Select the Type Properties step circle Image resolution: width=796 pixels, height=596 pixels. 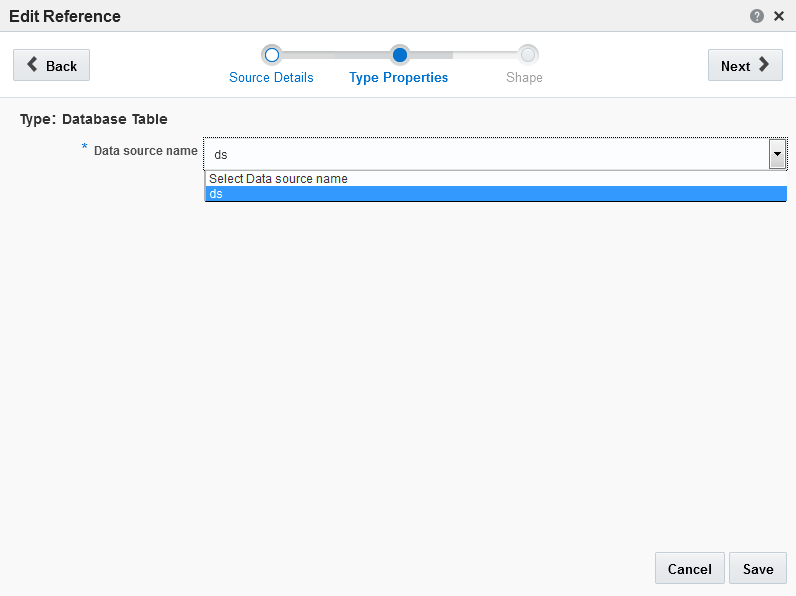point(400,55)
